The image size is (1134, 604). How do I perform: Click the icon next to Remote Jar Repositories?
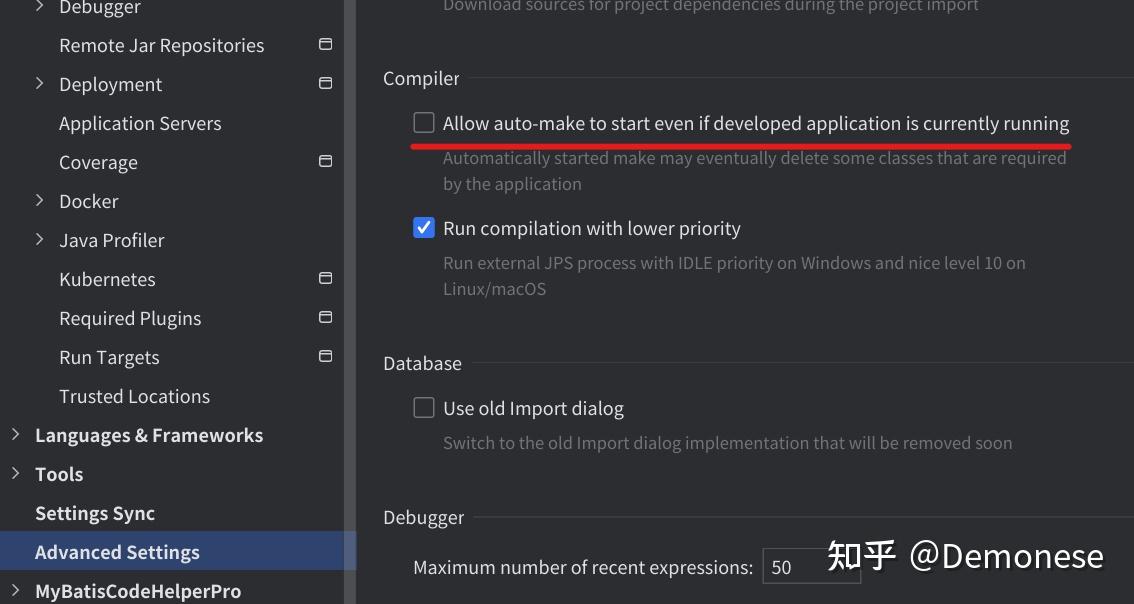[x=324, y=44]
